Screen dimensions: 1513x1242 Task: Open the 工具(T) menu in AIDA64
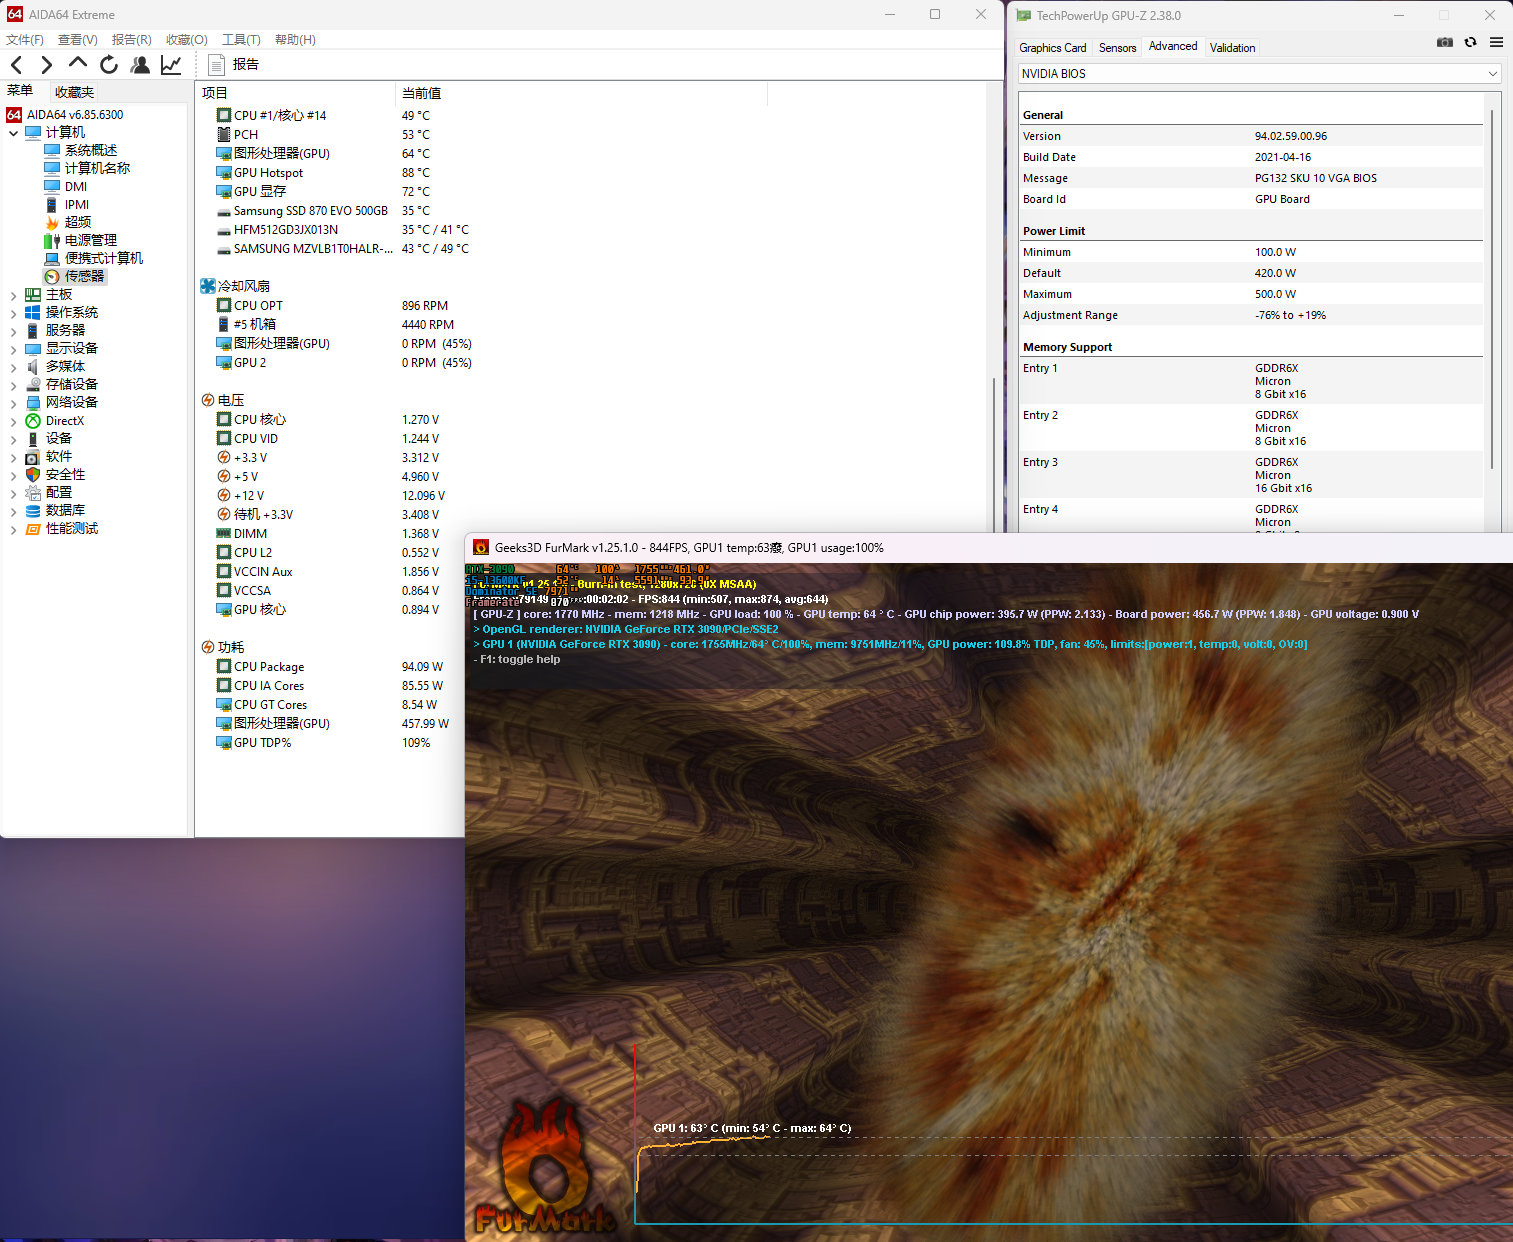[241, 40]
